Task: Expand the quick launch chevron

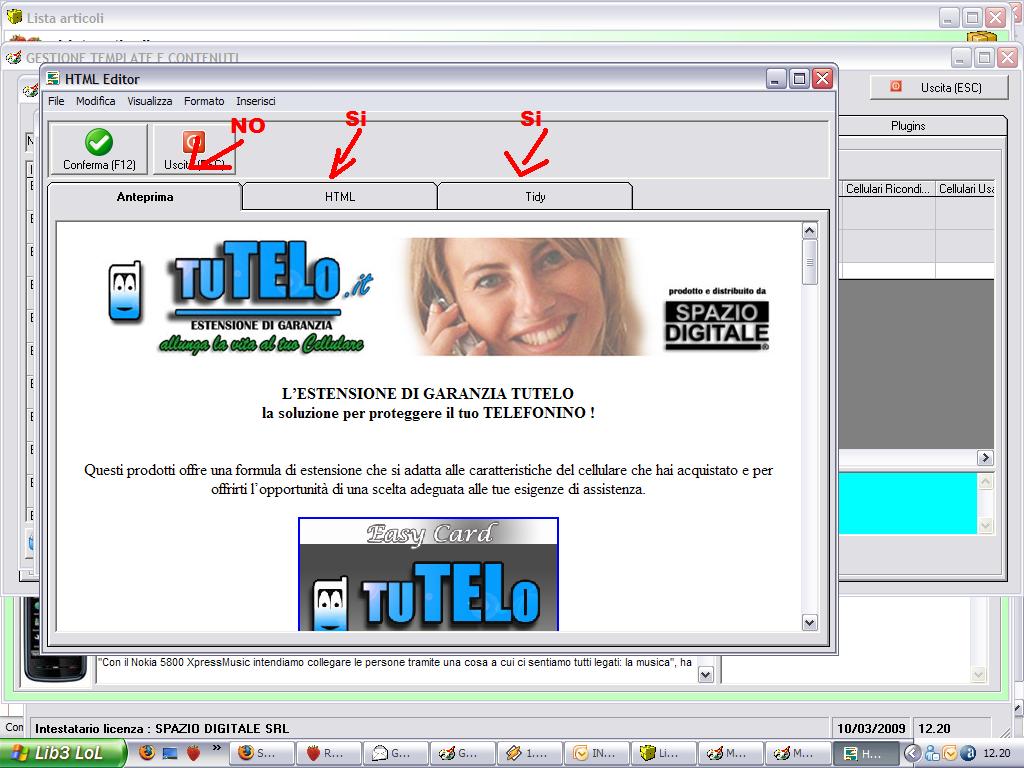Action: click(216, 748)
